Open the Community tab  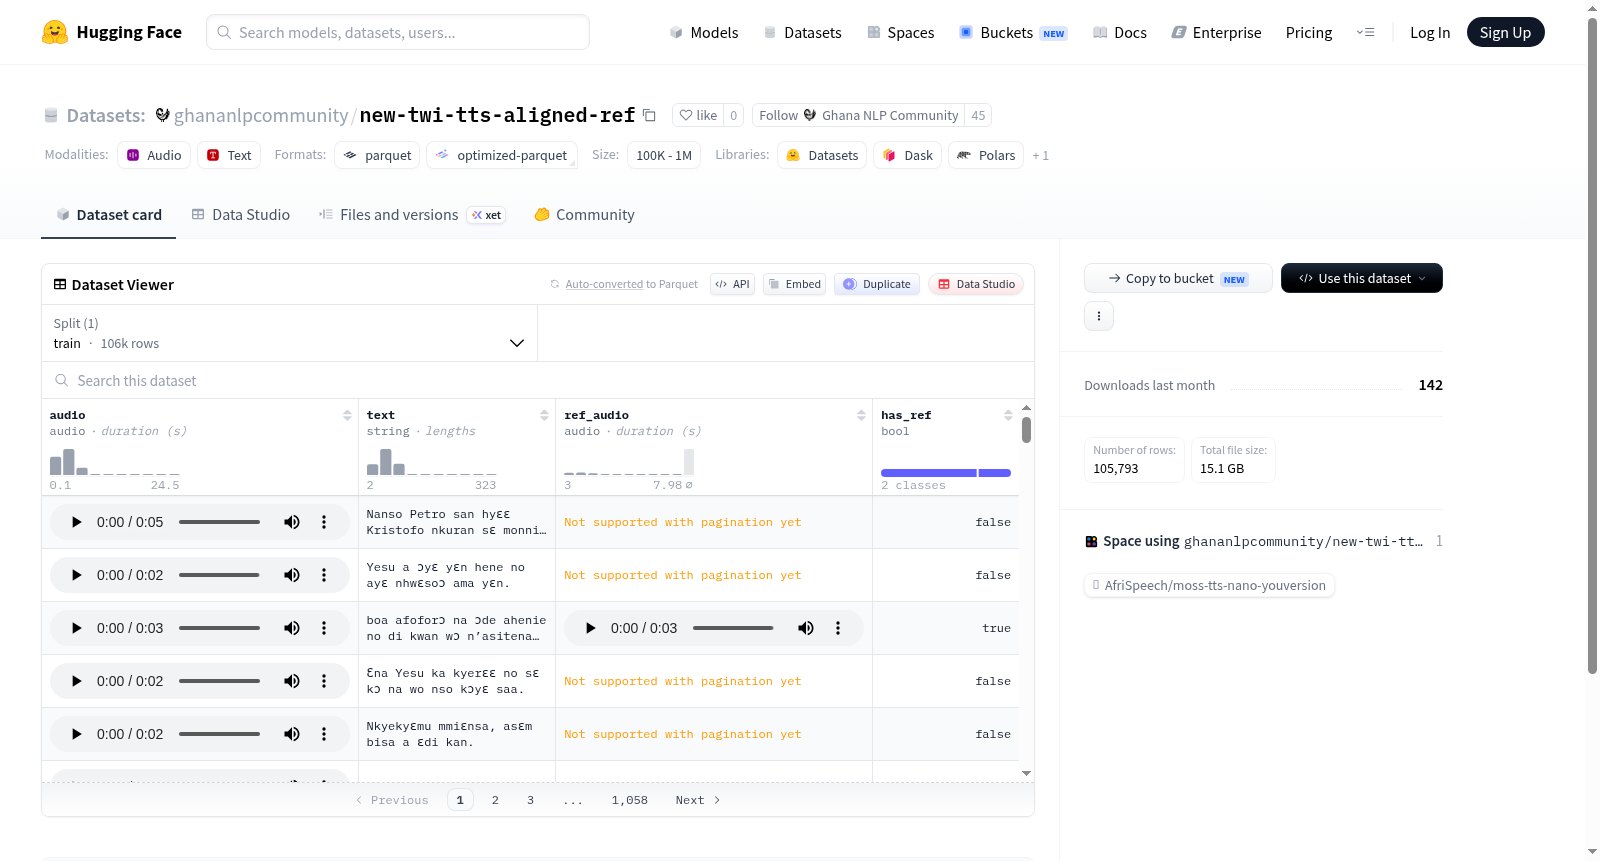585,215
